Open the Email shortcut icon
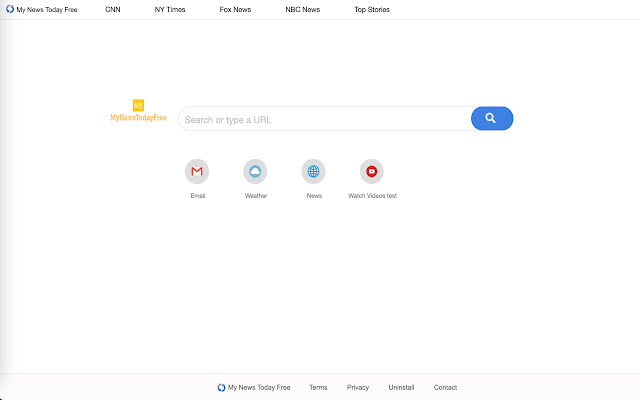The width and height of the screenshot is (640, 400). pyautogui.click(x=197, y=171)
